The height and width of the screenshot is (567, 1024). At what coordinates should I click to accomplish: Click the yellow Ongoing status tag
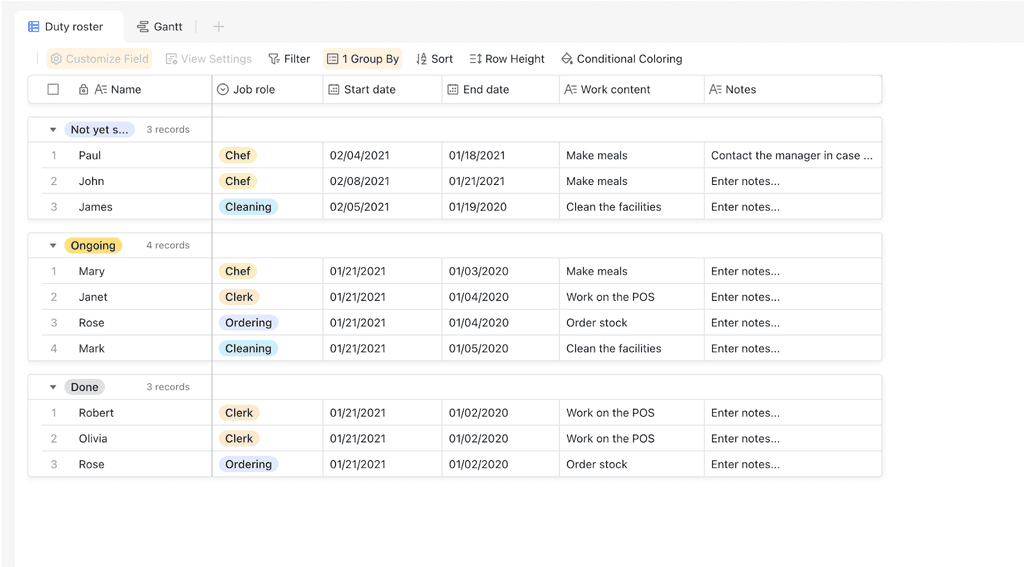[x=93, y=246]
